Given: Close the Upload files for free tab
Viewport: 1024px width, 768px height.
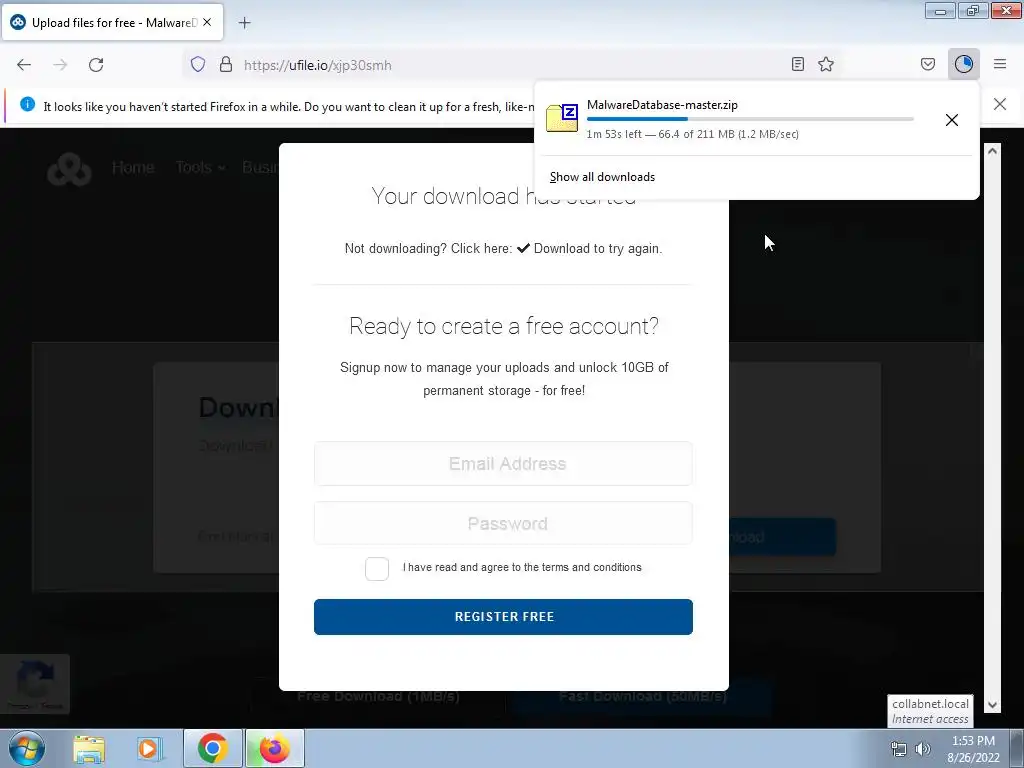Looking at the screenshot, I should click(207, 22).
